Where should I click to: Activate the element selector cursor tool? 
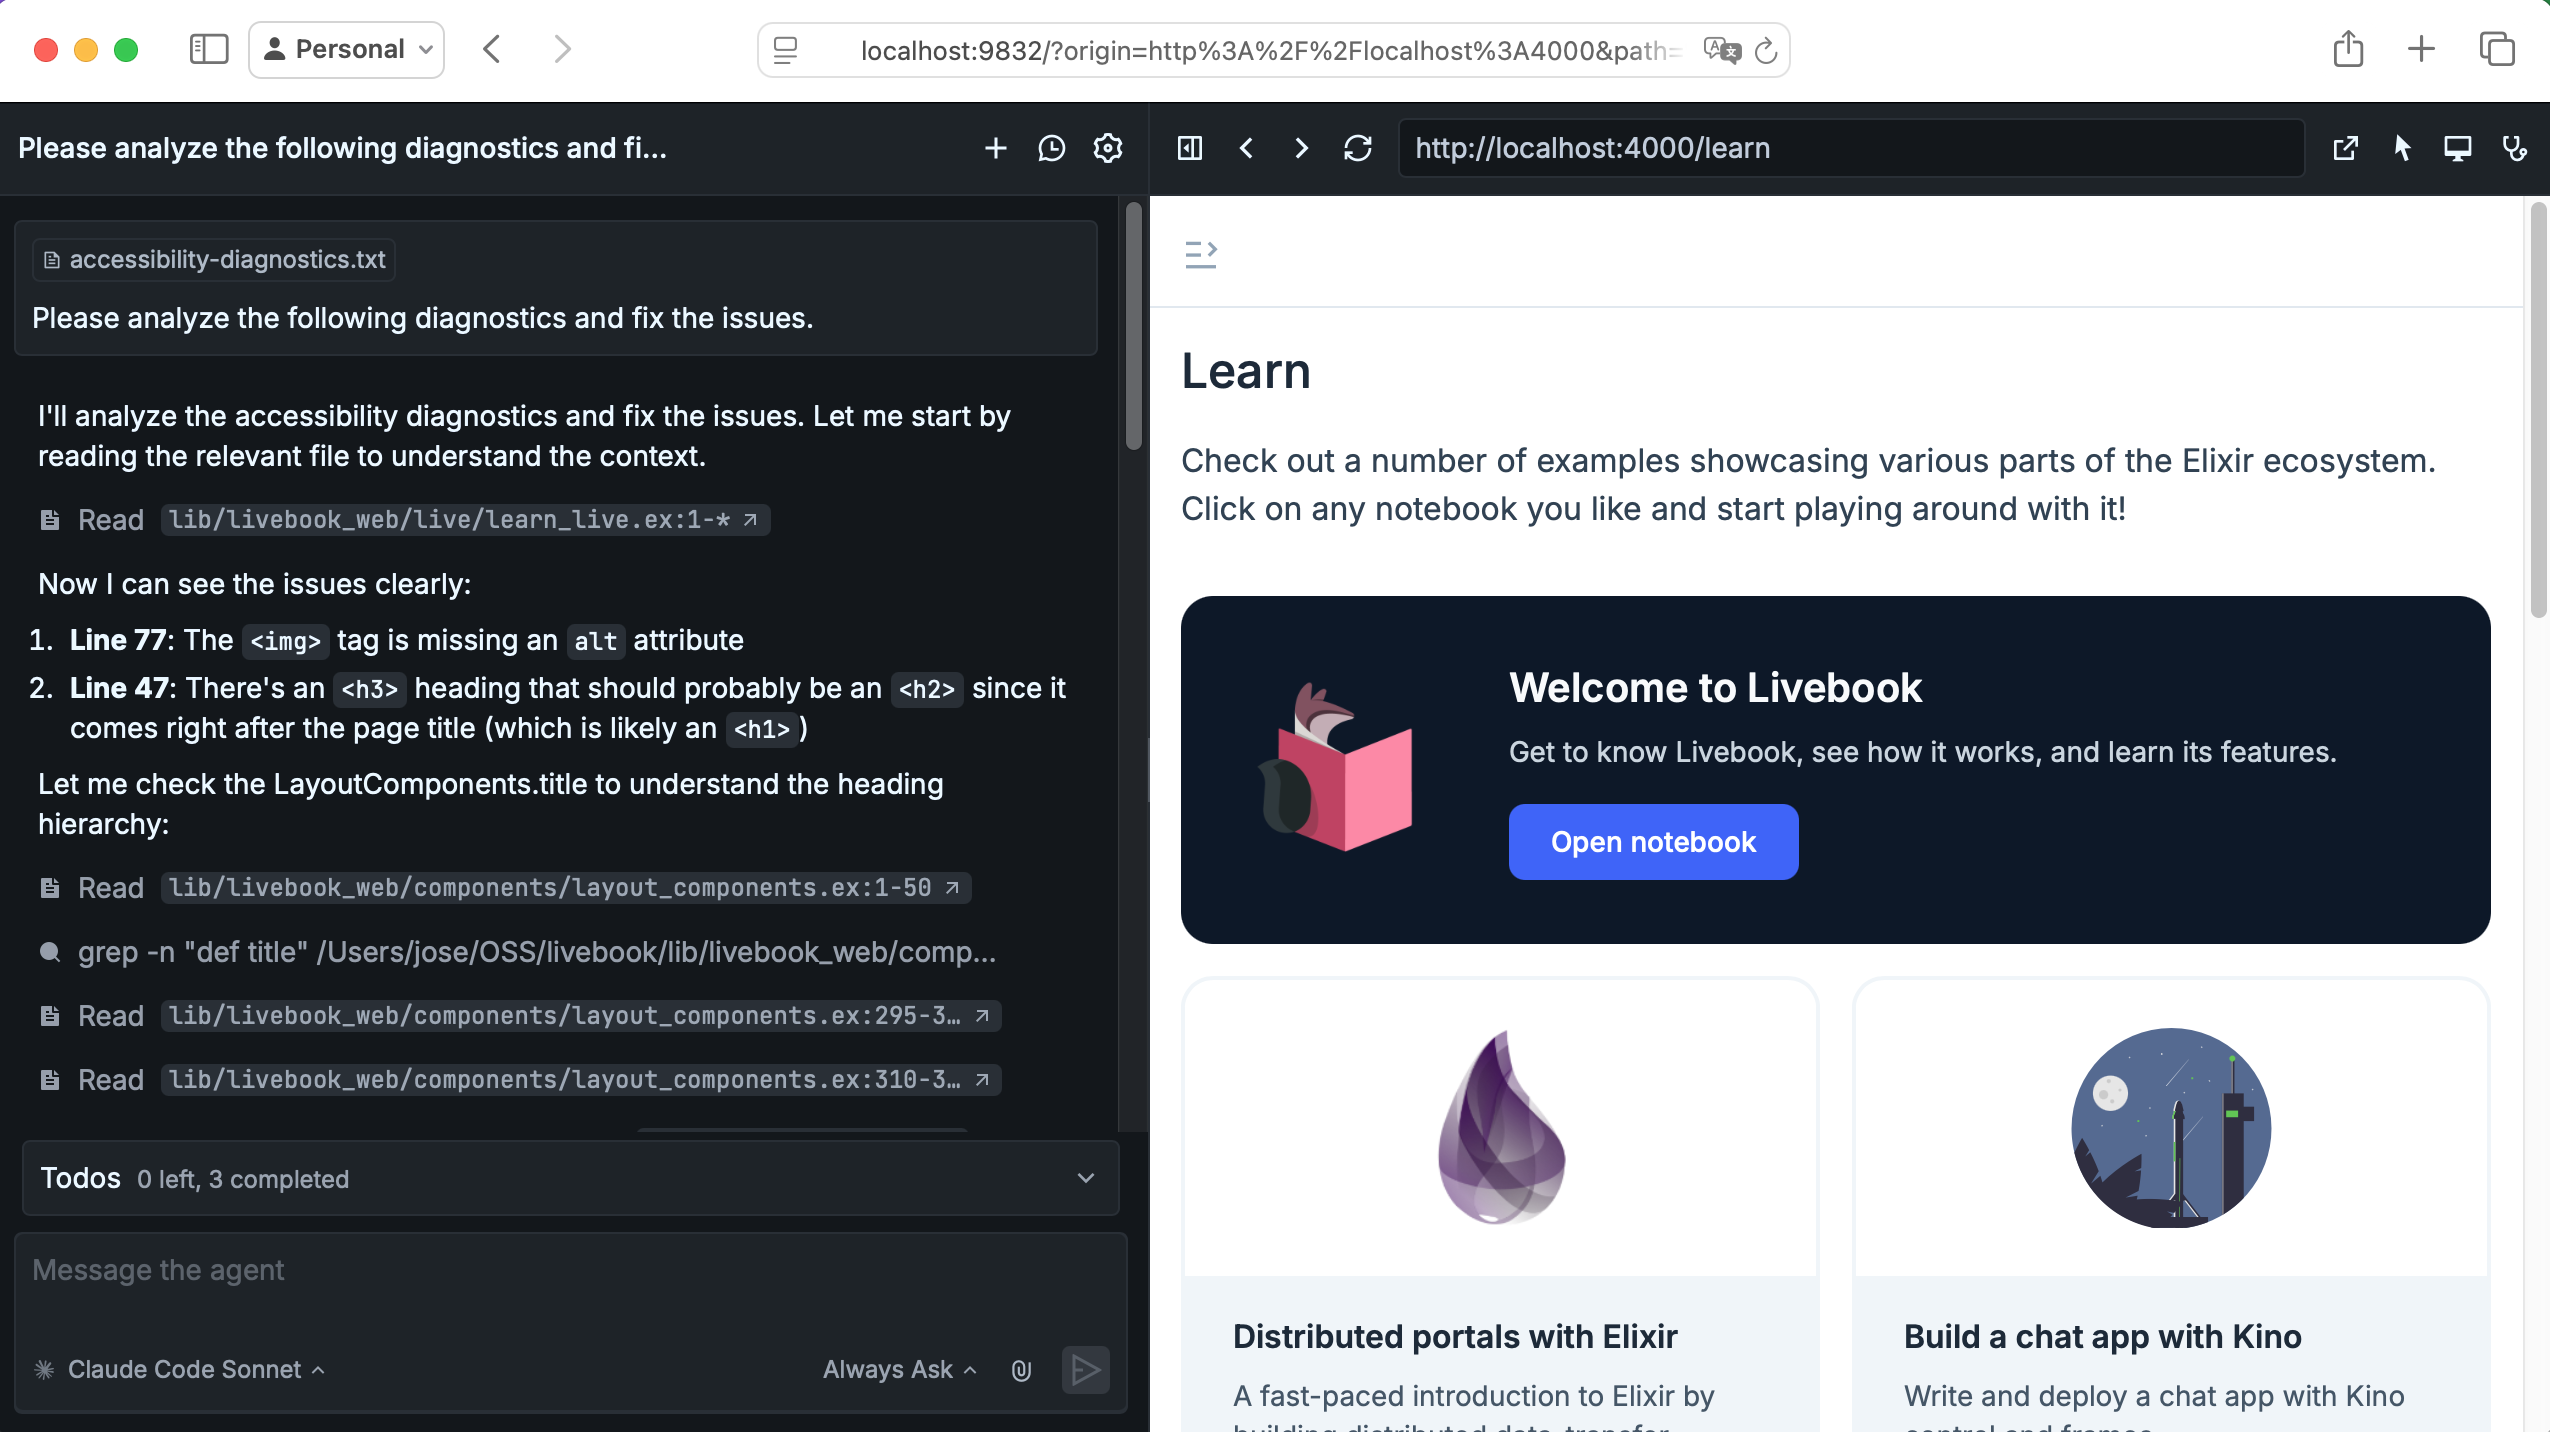[x=2402, y=148]
